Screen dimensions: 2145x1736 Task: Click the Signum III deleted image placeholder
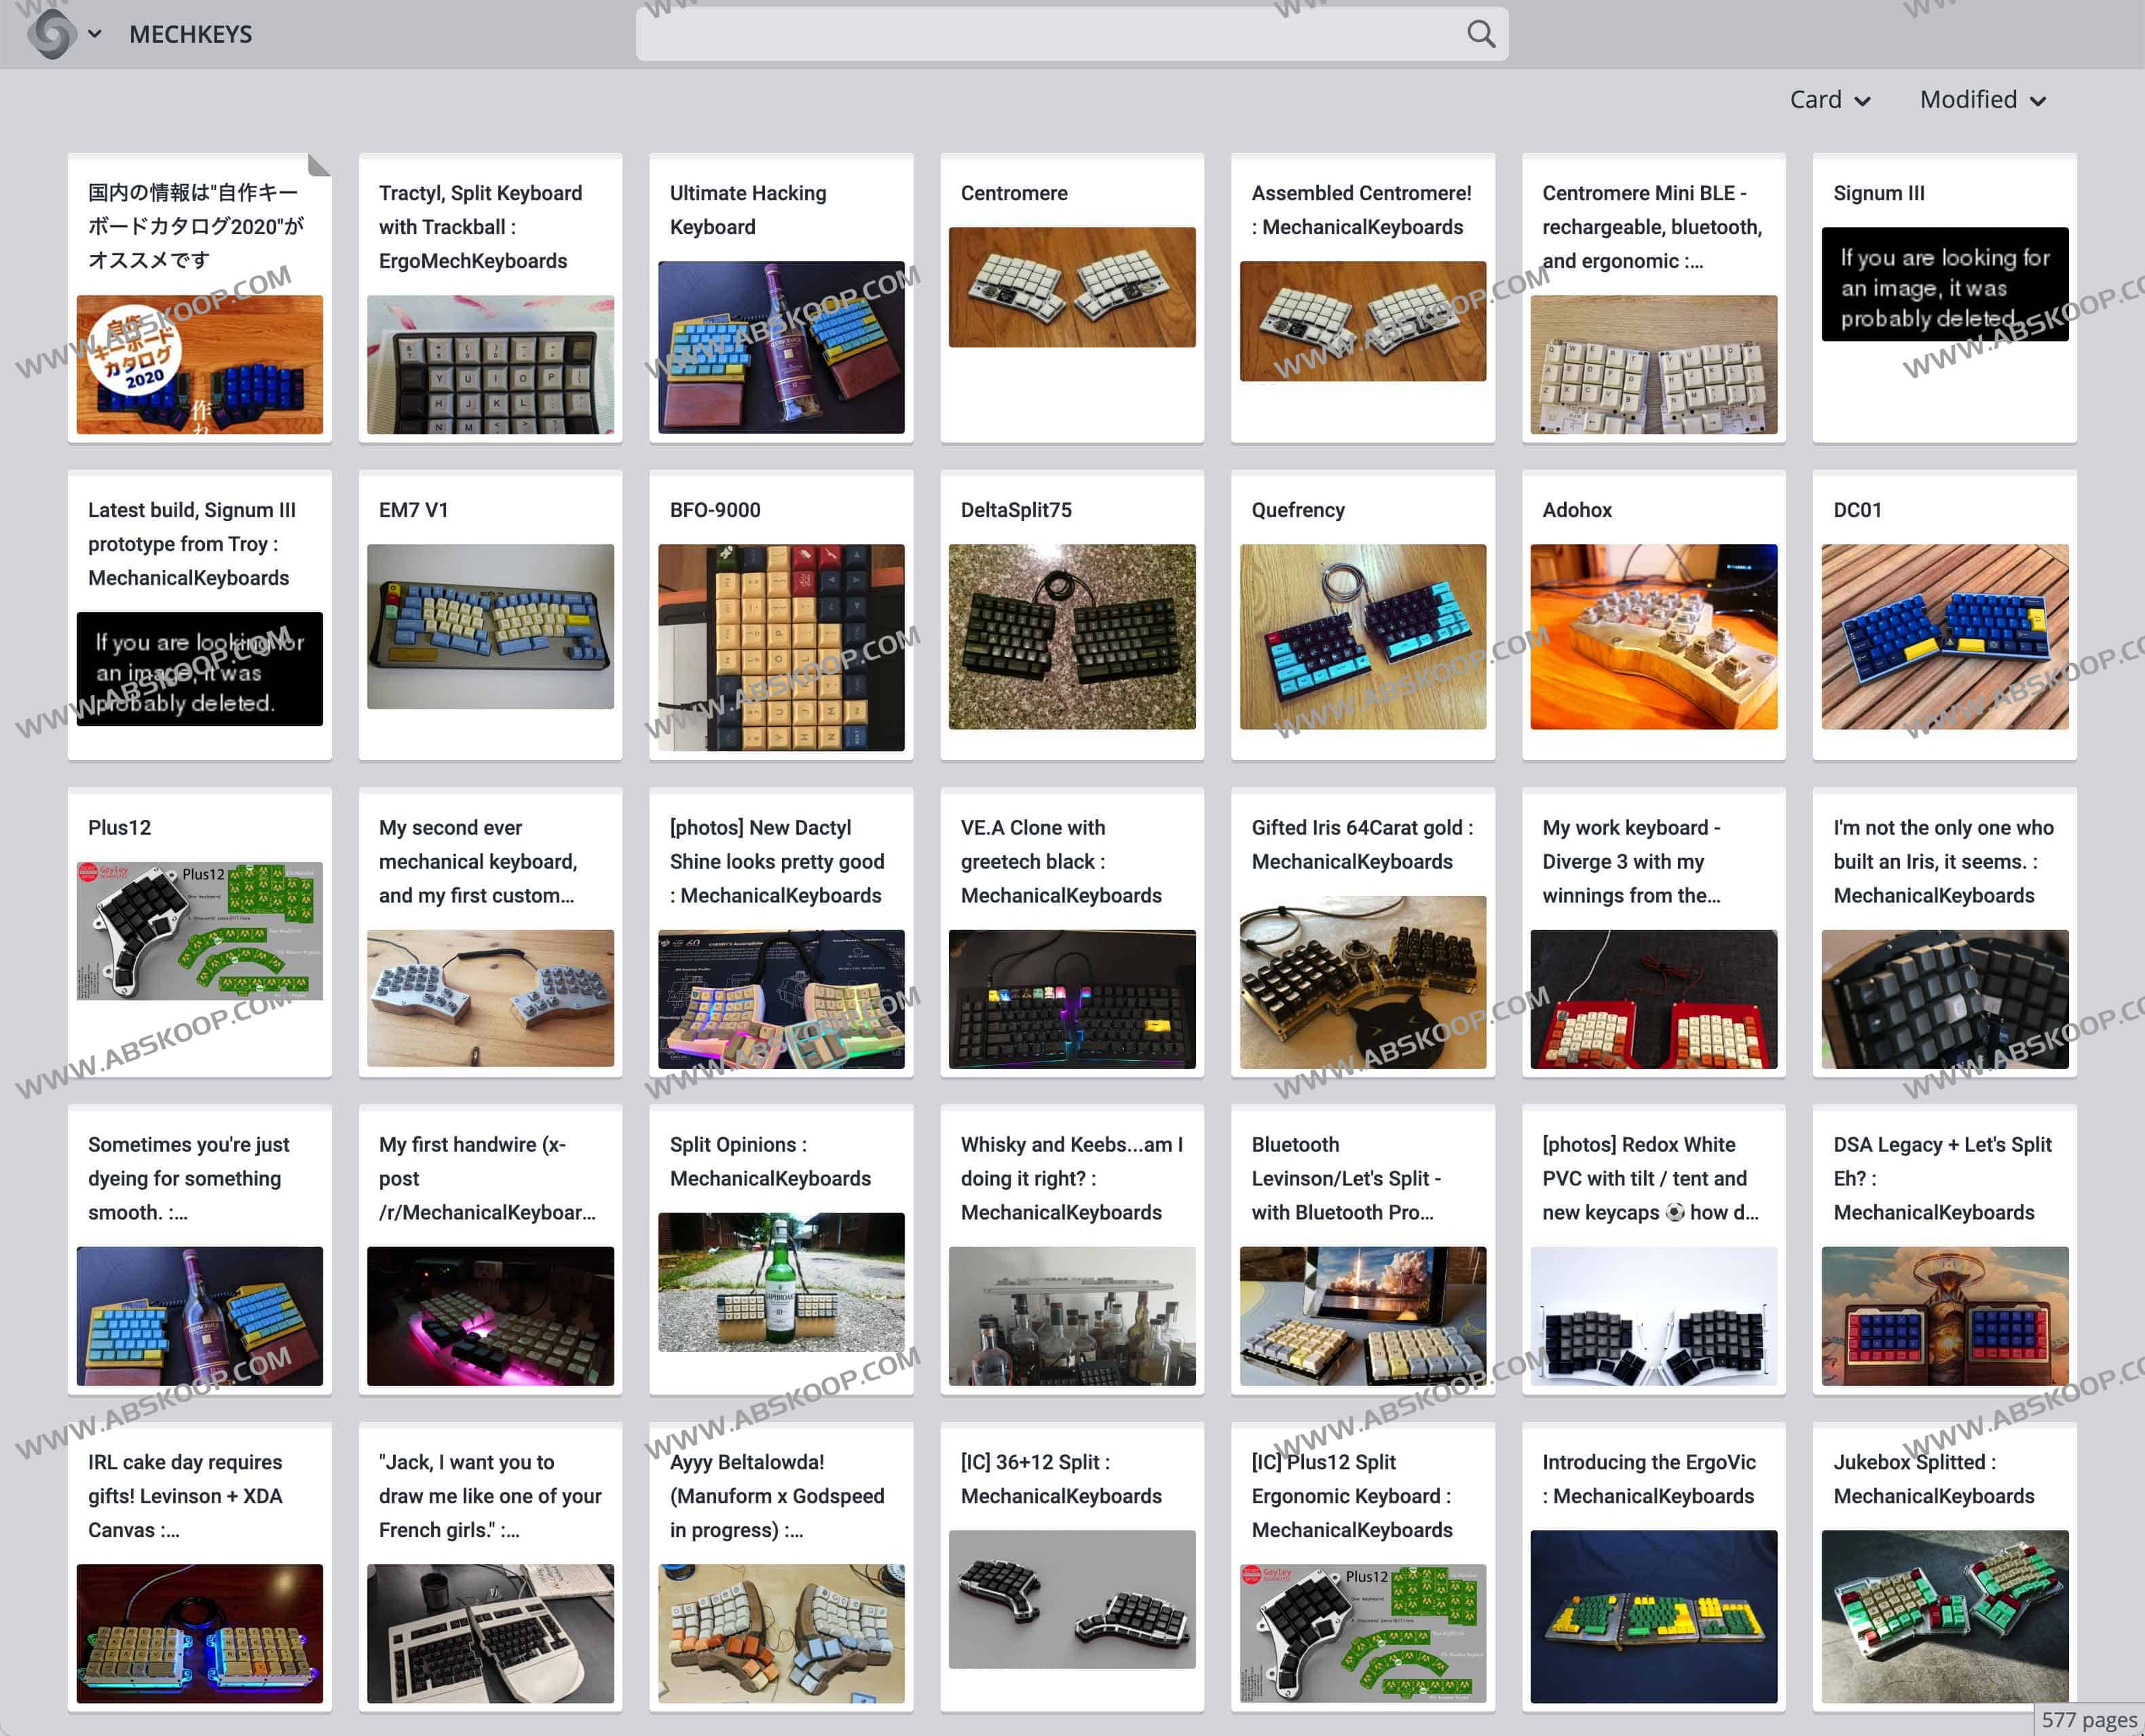pyautogui.click(x=1943, y=285)
